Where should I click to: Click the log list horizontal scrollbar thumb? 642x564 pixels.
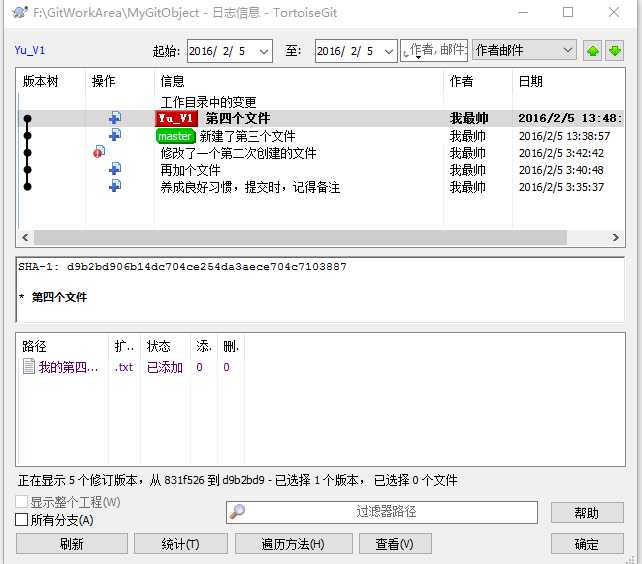pyautogui.click(x=300, y=238)
